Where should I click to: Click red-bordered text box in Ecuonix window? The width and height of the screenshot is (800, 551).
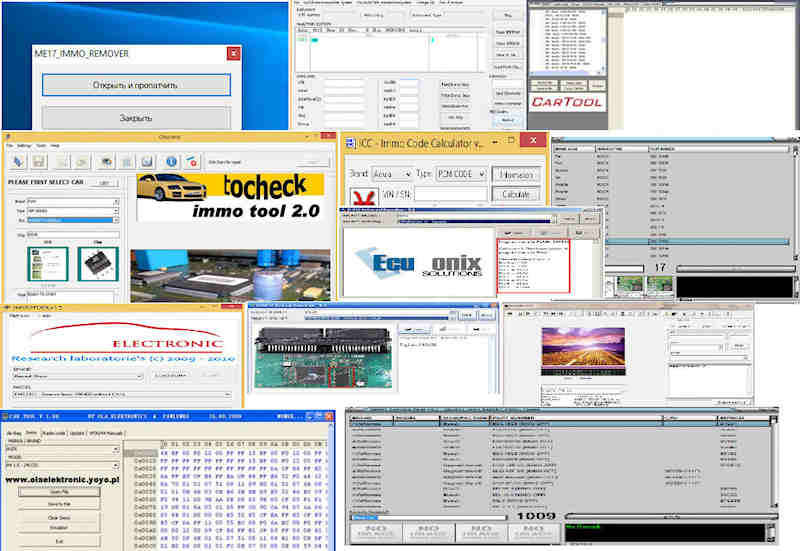(x=533, y=266)
